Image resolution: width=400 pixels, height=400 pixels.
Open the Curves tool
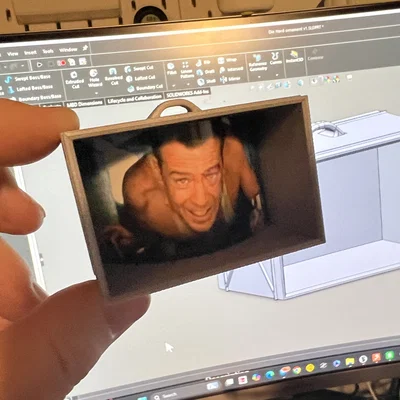coord(276,58)
